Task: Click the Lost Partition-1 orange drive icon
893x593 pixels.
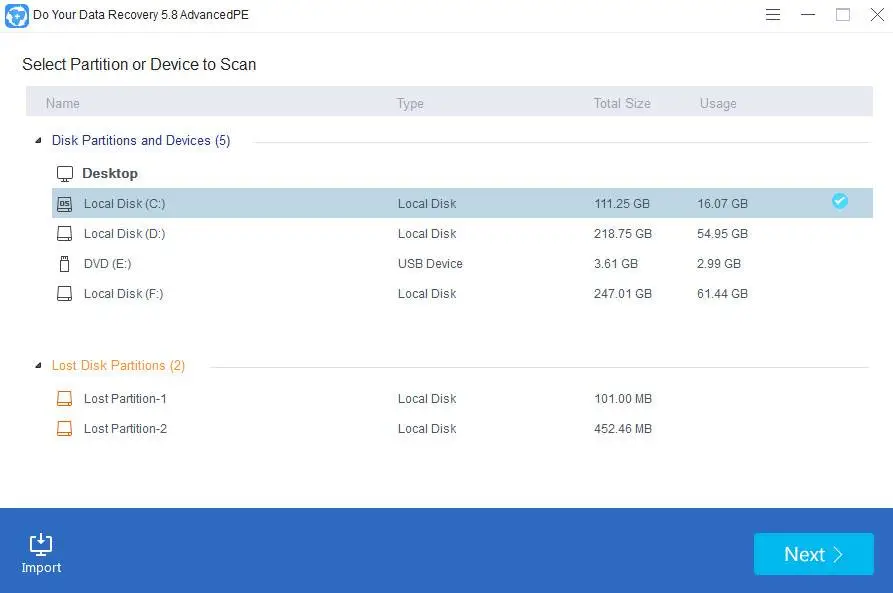Action: [64, 399]
